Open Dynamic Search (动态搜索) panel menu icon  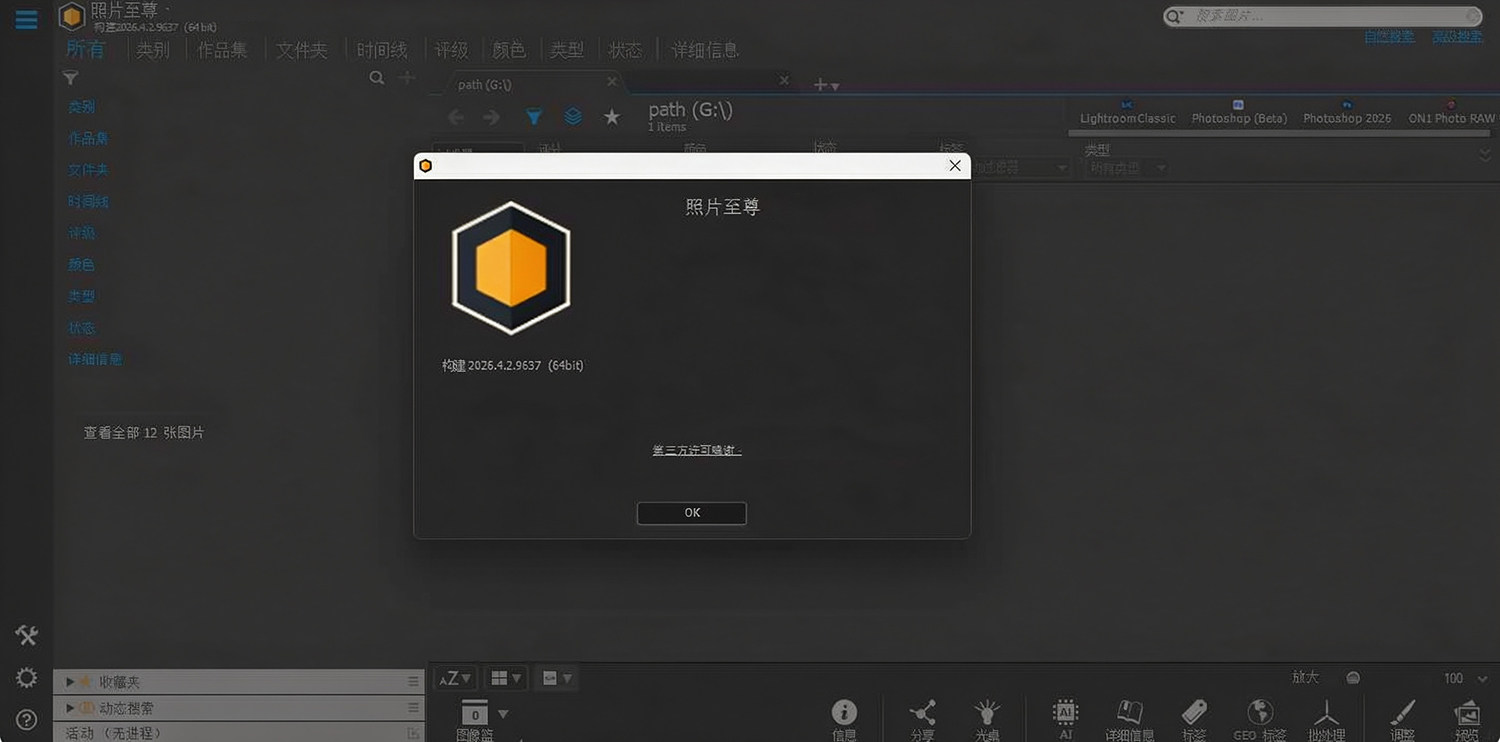coord(413,707)
